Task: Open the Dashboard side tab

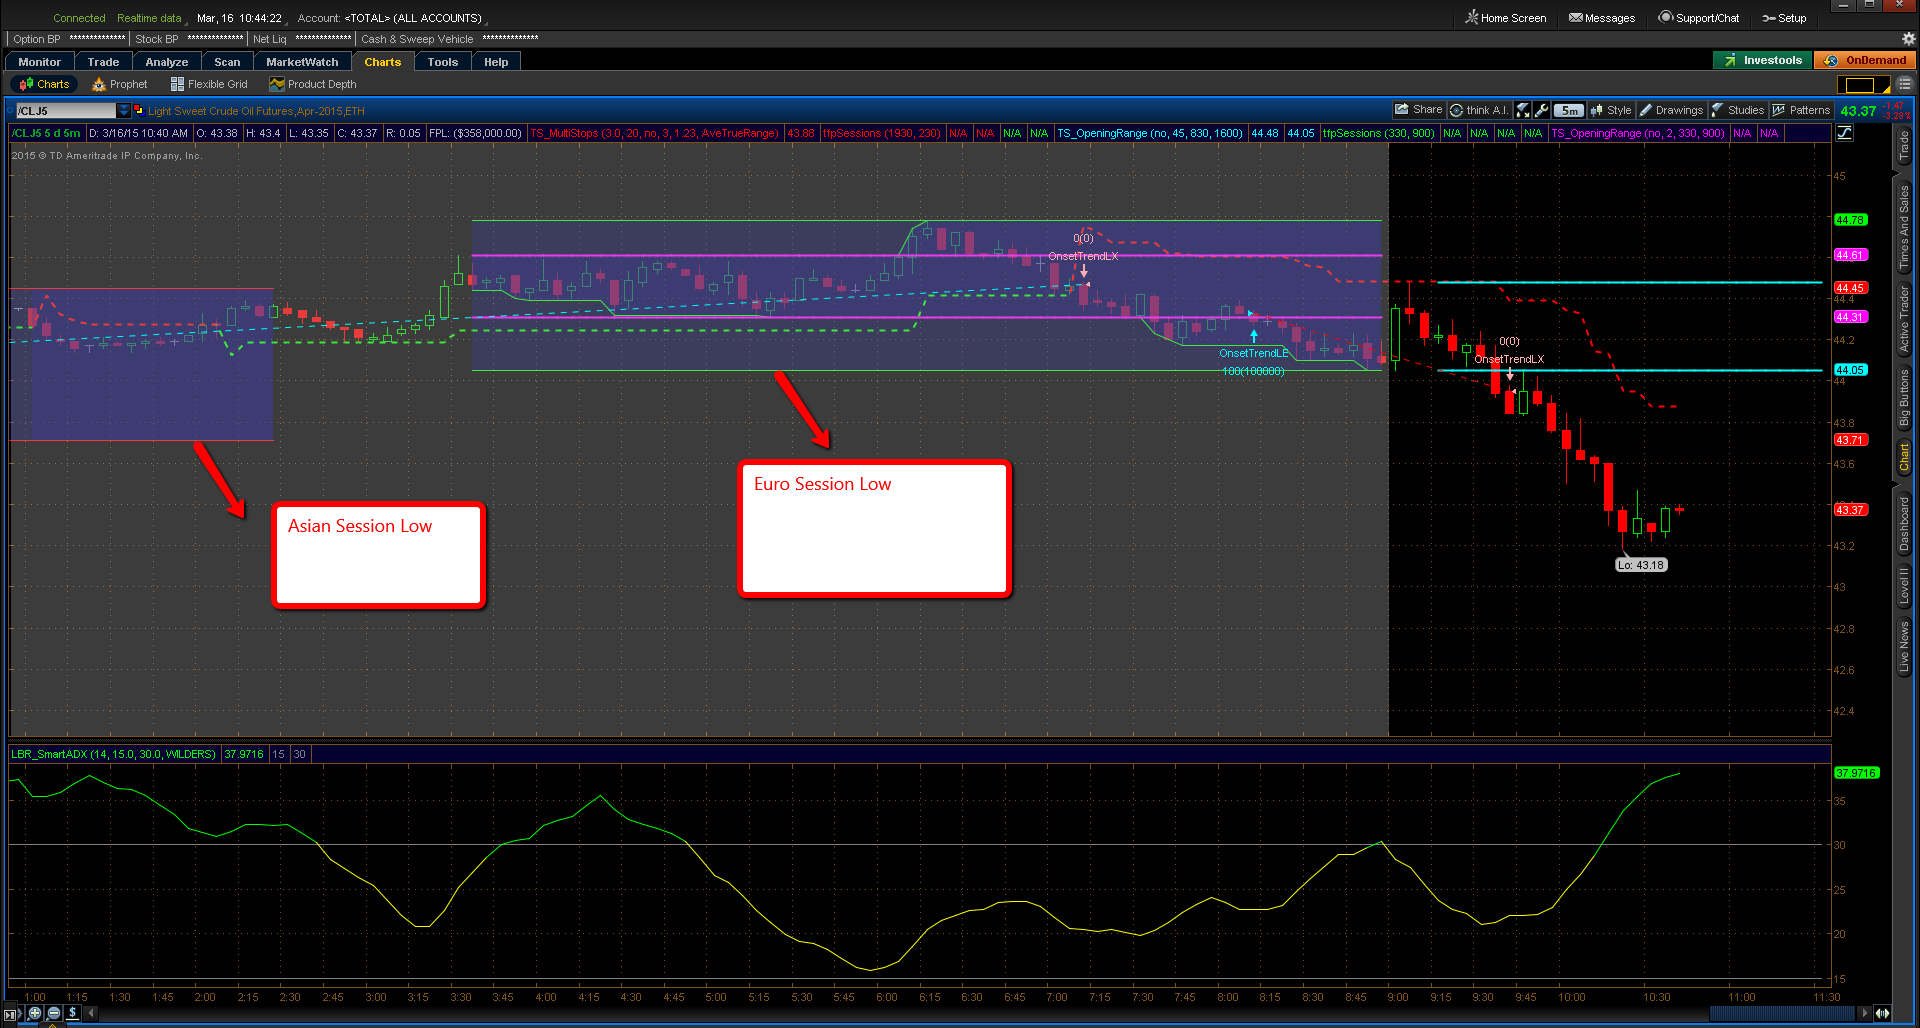Action: tap(1904, 525)
